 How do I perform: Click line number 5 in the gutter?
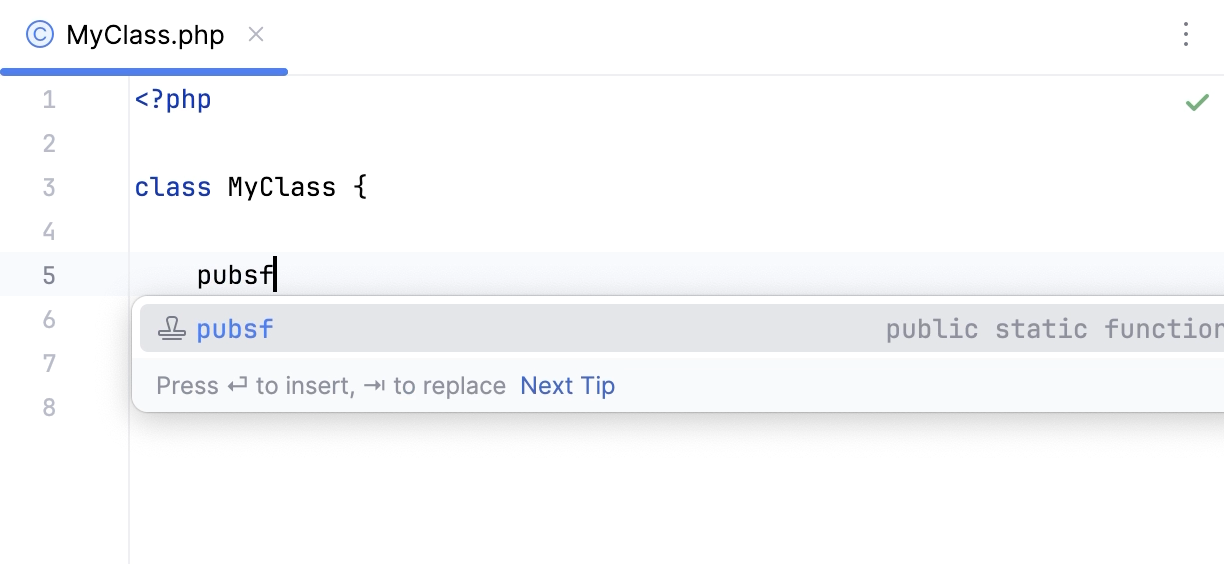(49, 276)
